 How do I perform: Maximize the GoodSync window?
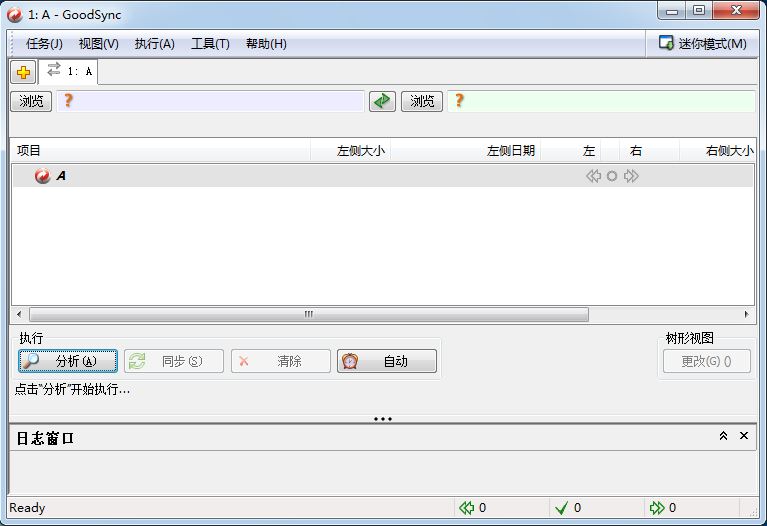click(x=699, y=10)
